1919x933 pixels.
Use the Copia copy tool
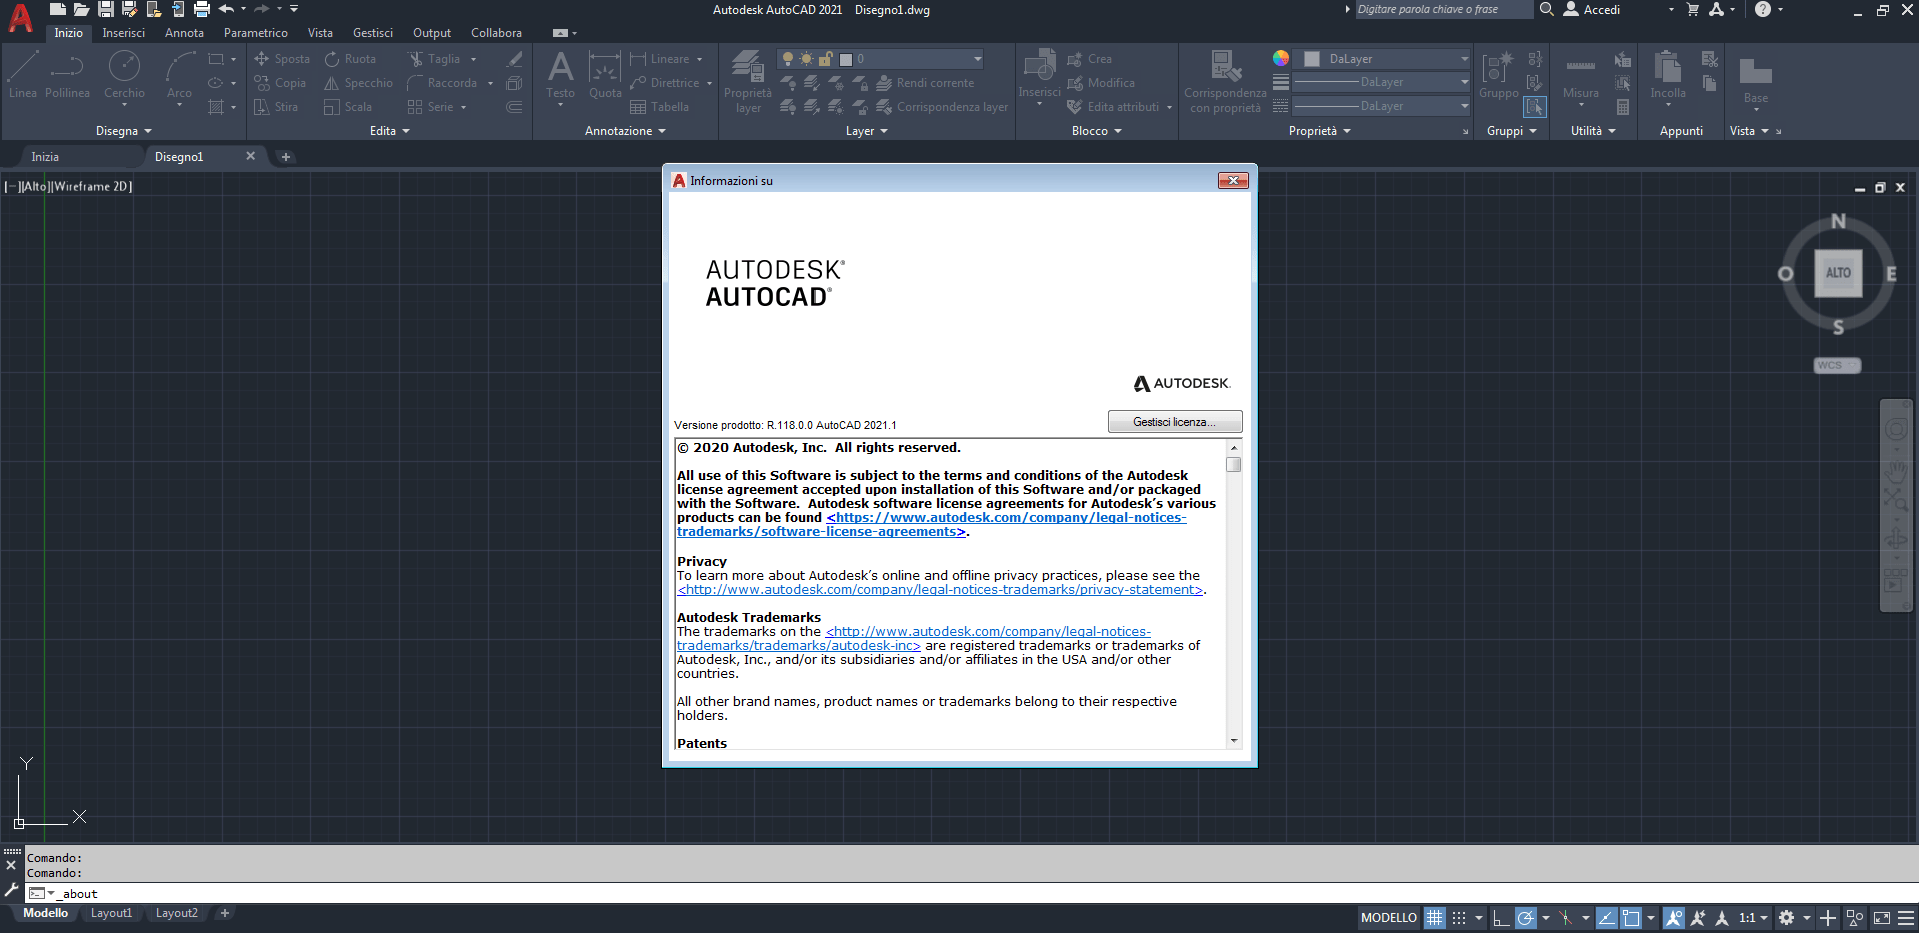tap(280, 83)
